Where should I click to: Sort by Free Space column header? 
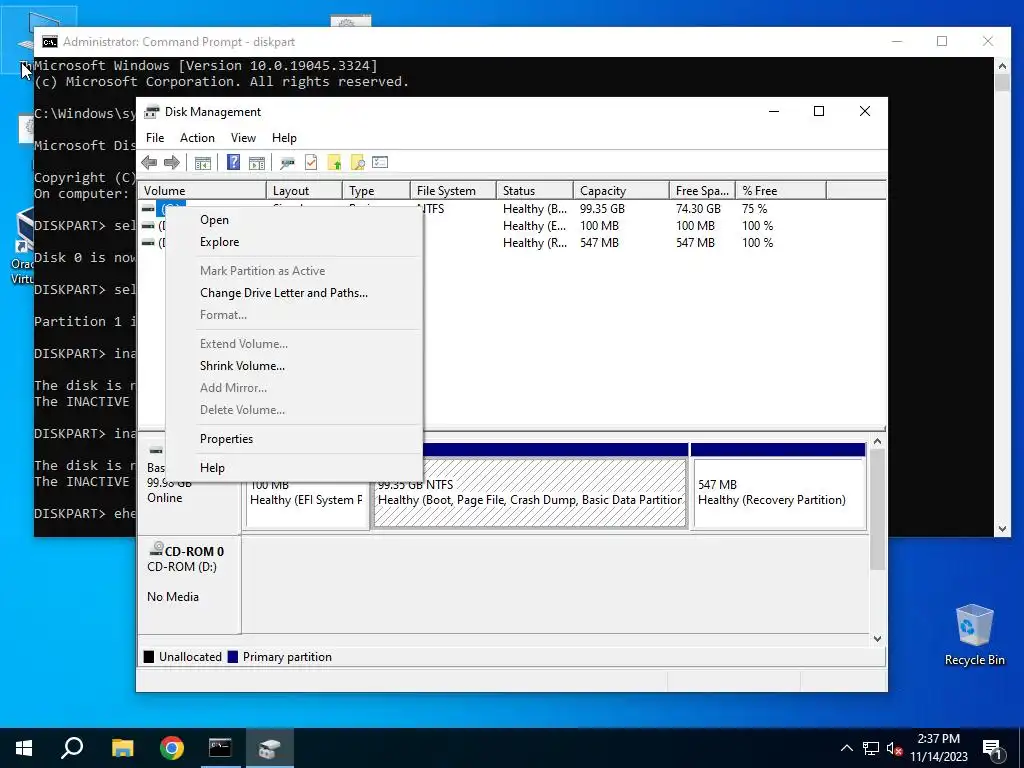(x=702, y=191)
